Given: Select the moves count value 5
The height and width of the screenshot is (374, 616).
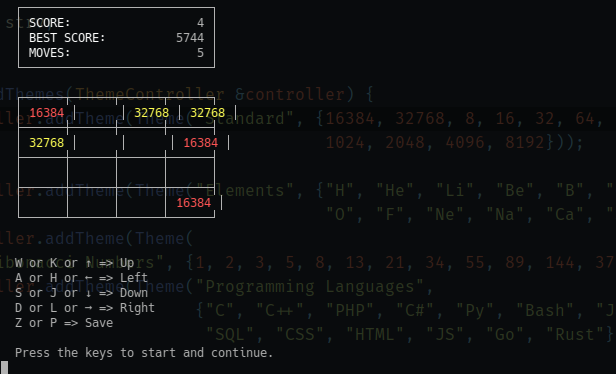Looking at the screenshot, I should pyautogui.click(x=200, y=53).
